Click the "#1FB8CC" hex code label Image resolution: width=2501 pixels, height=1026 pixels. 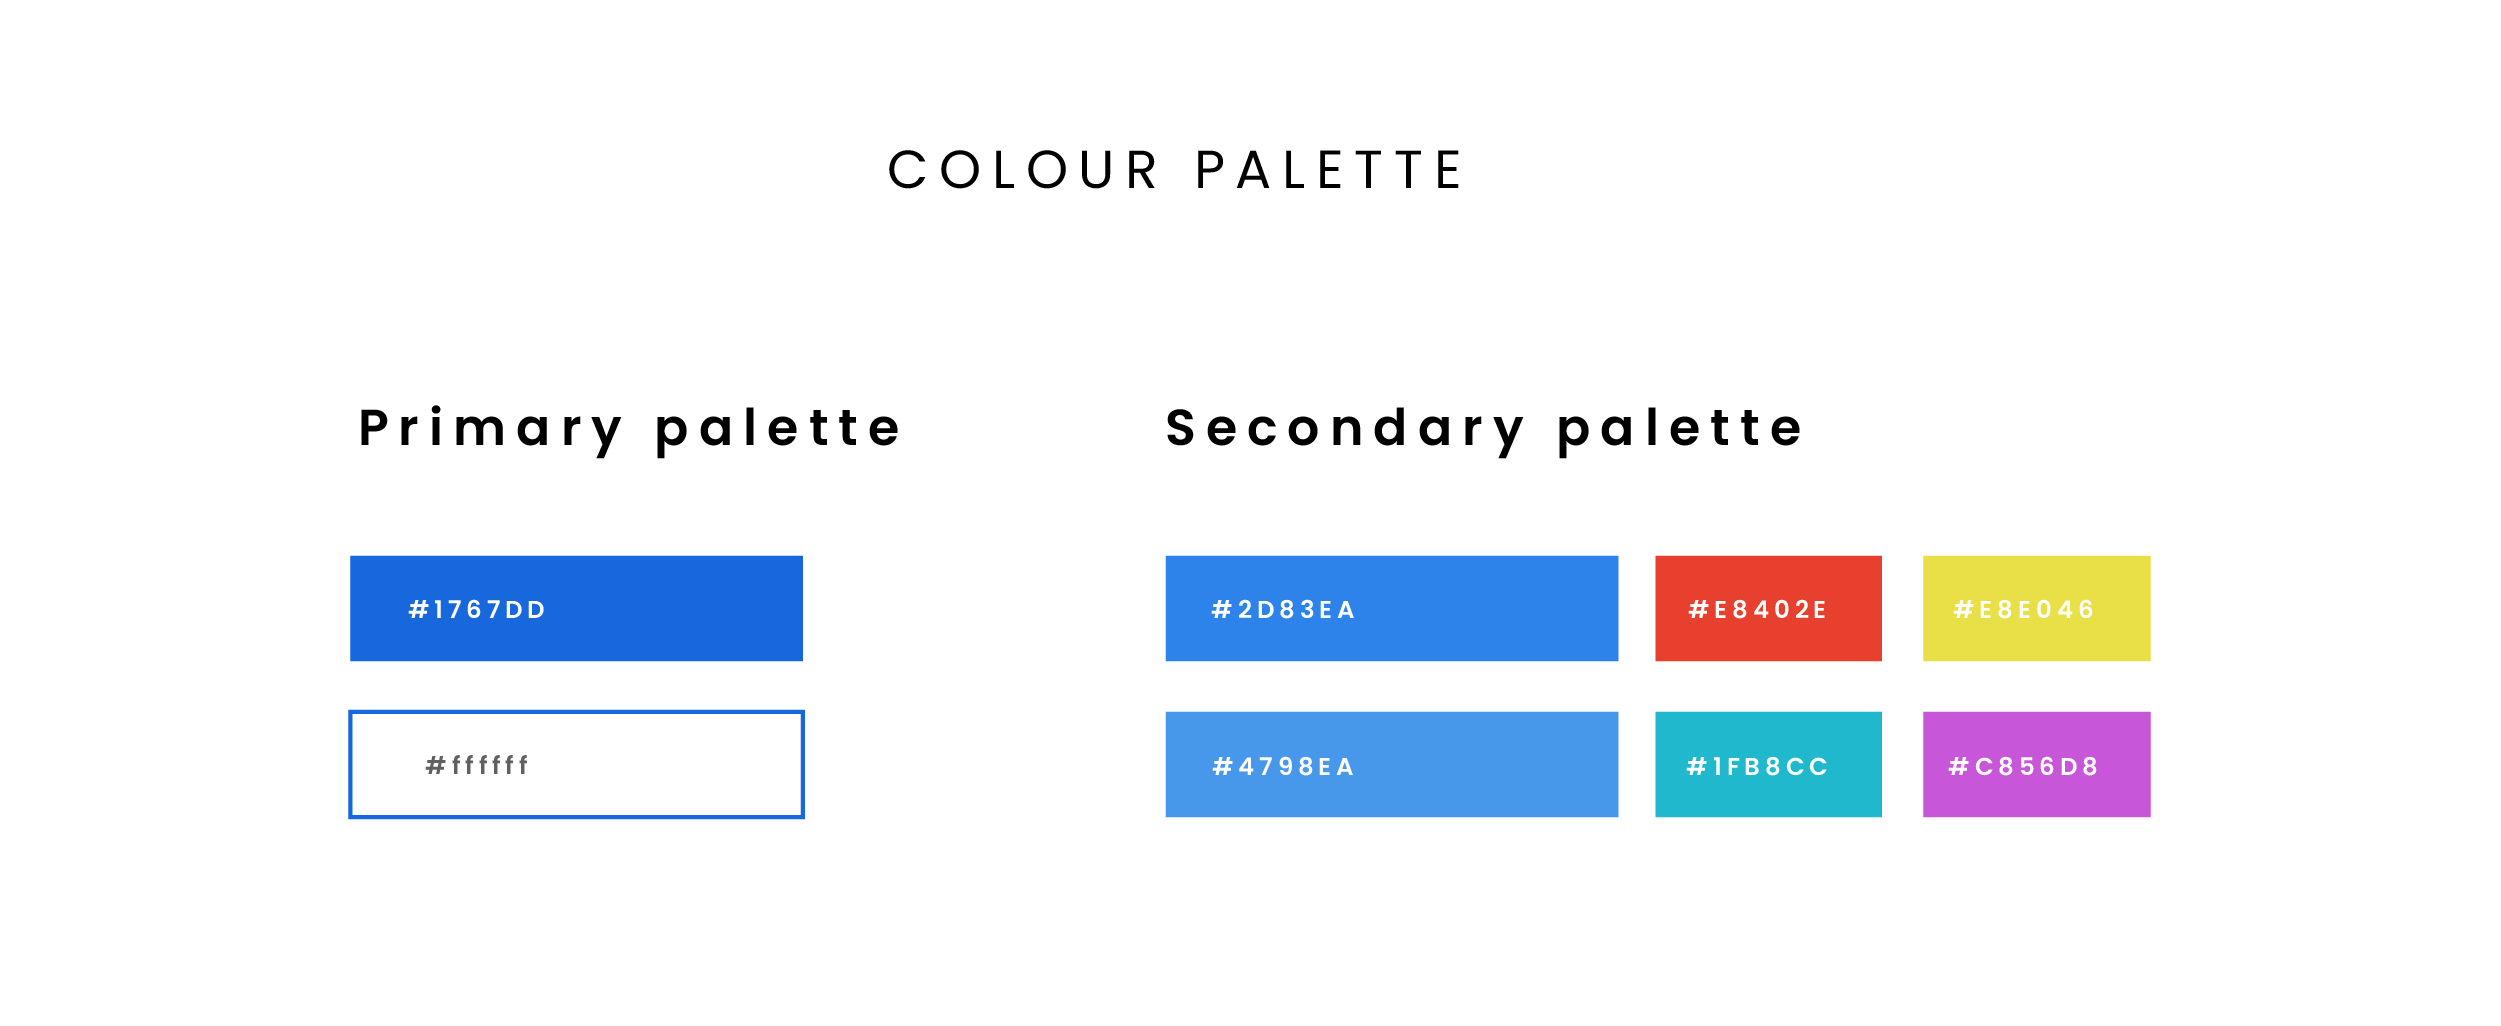click(x=1757, y=767)
